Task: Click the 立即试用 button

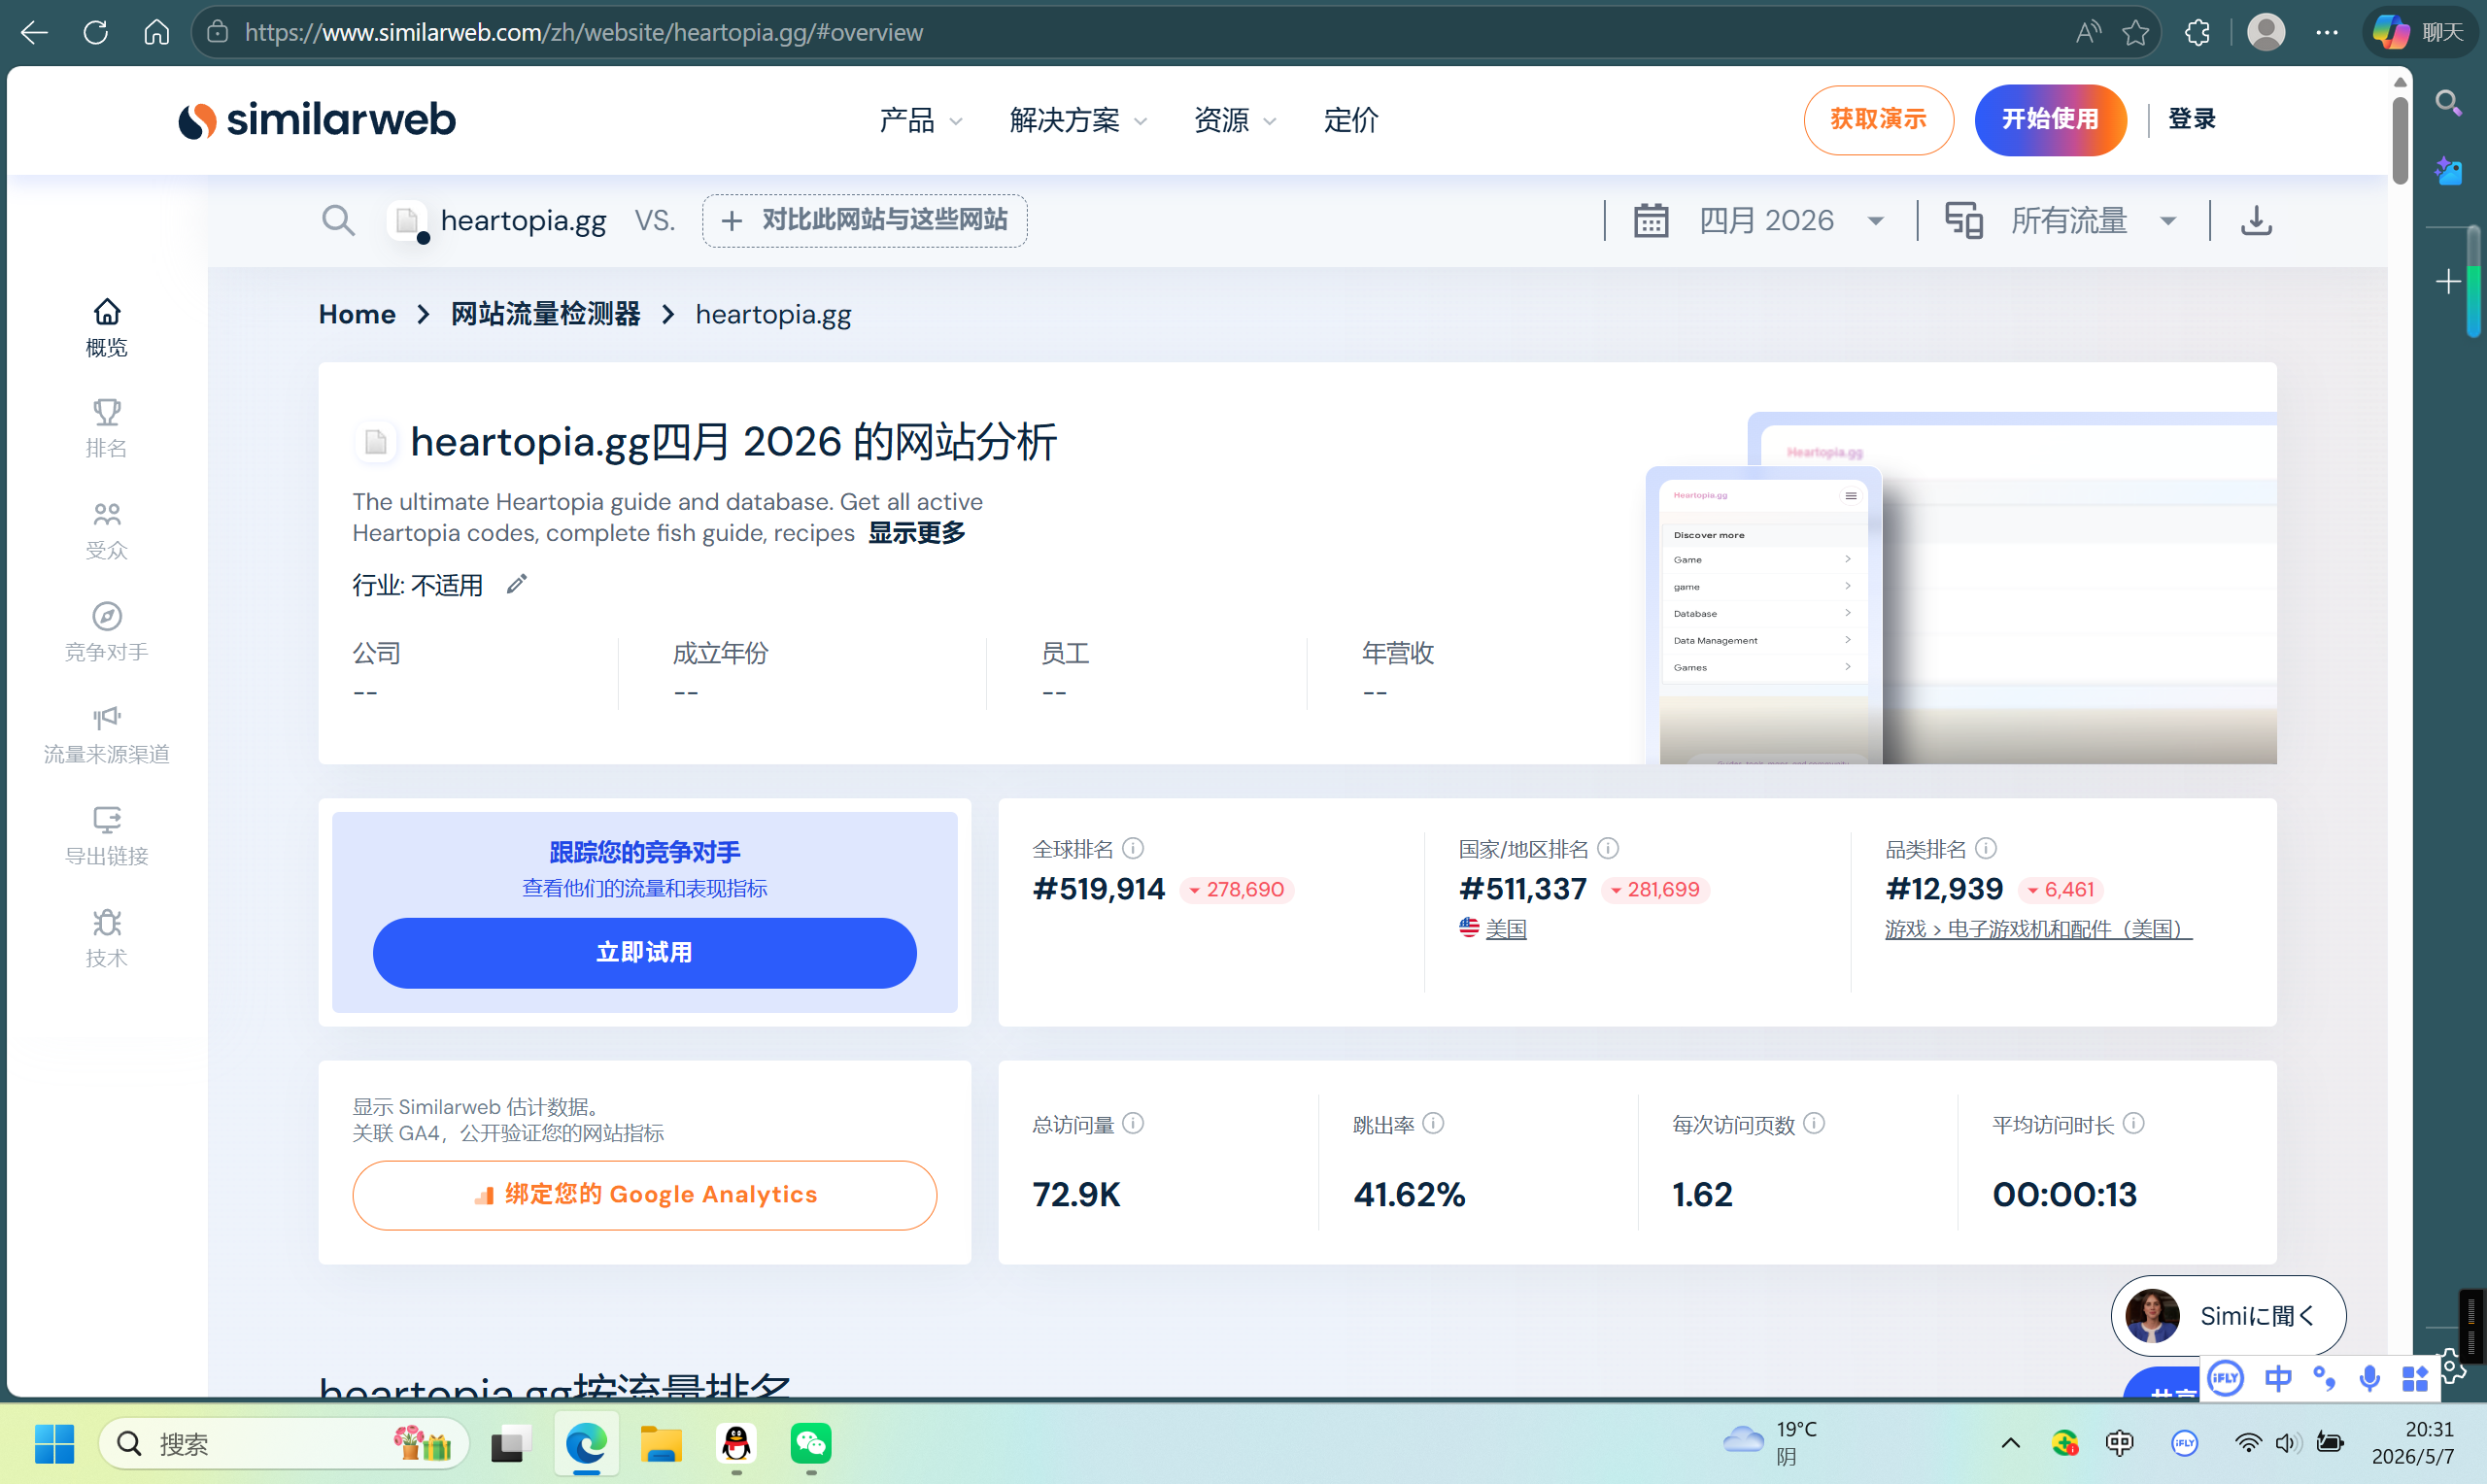Action: [x=644, y=952]
